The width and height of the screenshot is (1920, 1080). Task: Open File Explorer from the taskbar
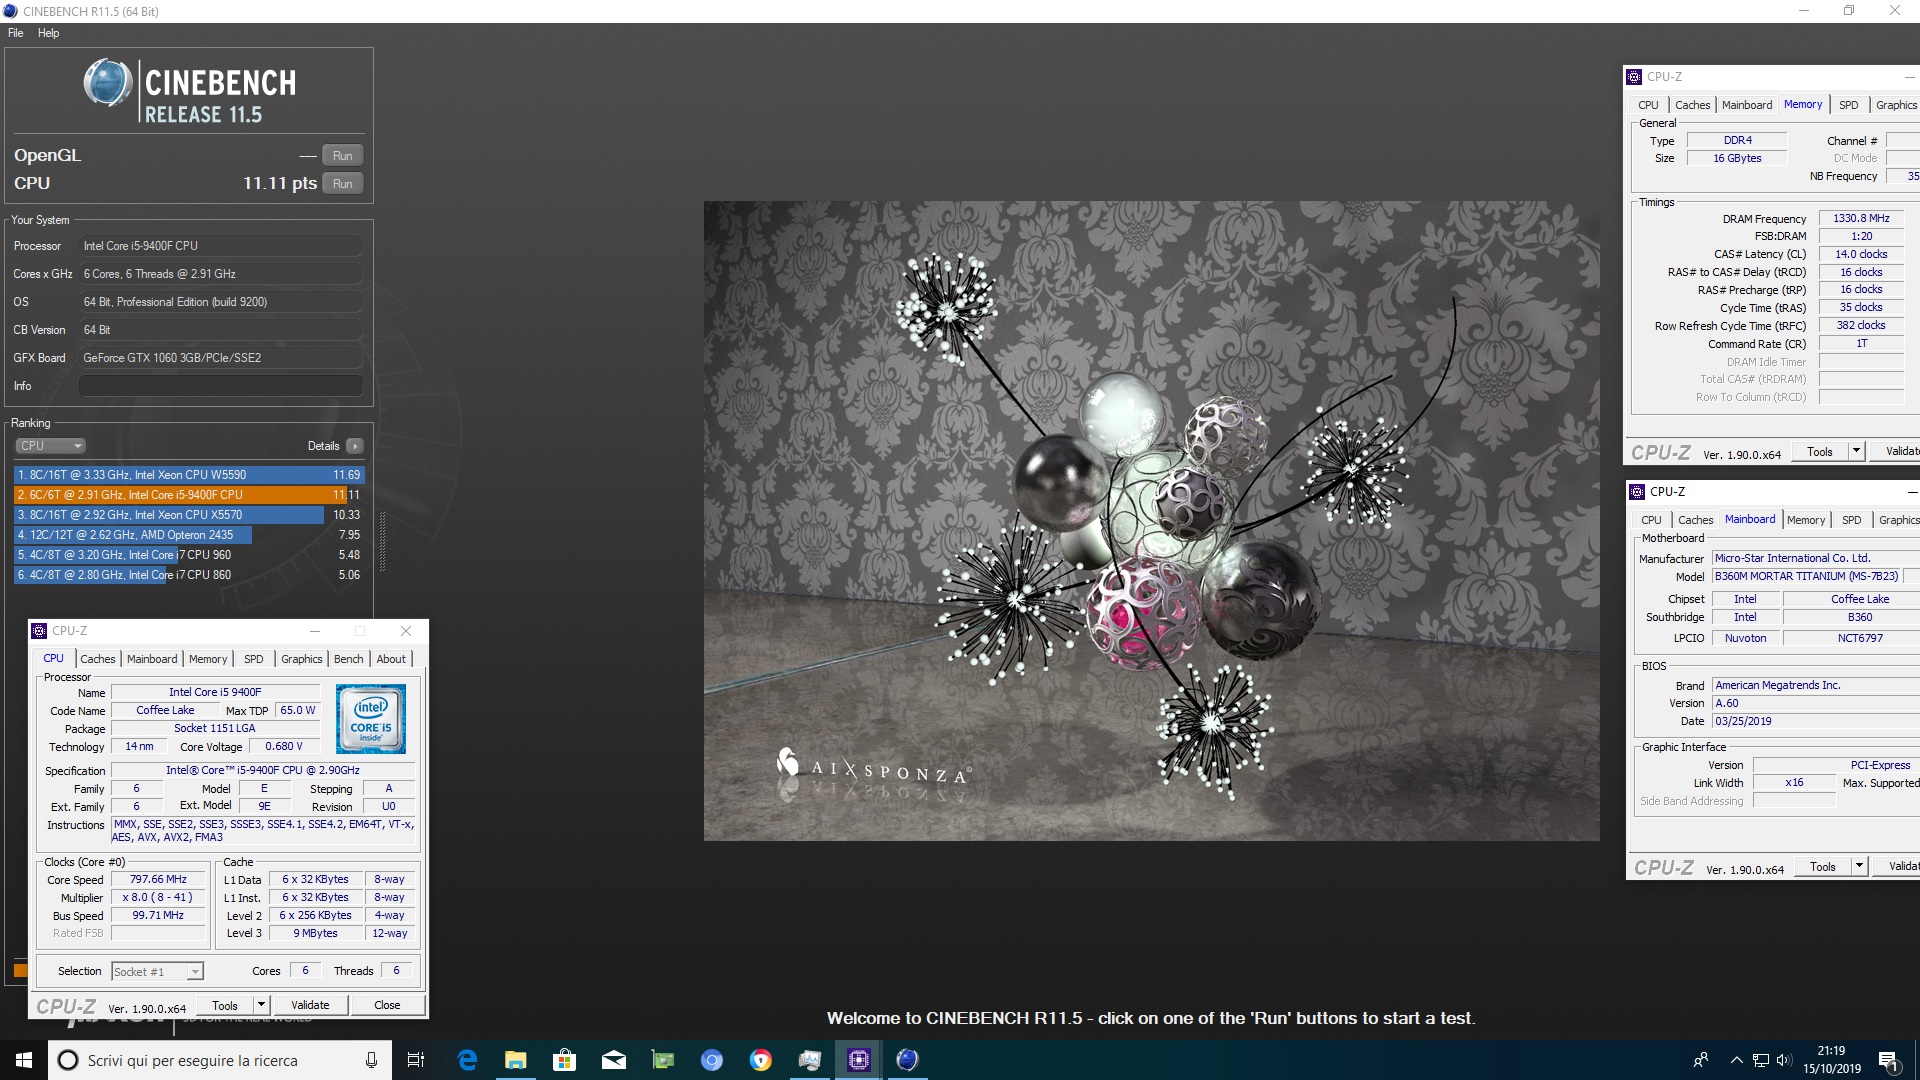pos(516,1060)
